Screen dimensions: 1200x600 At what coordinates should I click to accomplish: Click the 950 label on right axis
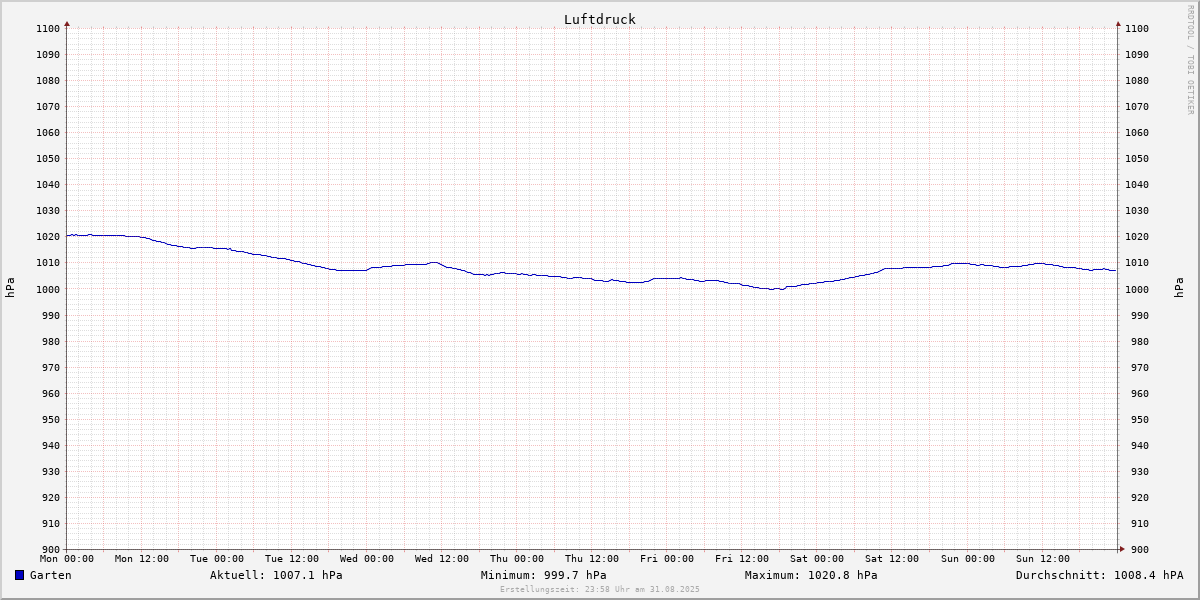click(x=1135, y=419)
